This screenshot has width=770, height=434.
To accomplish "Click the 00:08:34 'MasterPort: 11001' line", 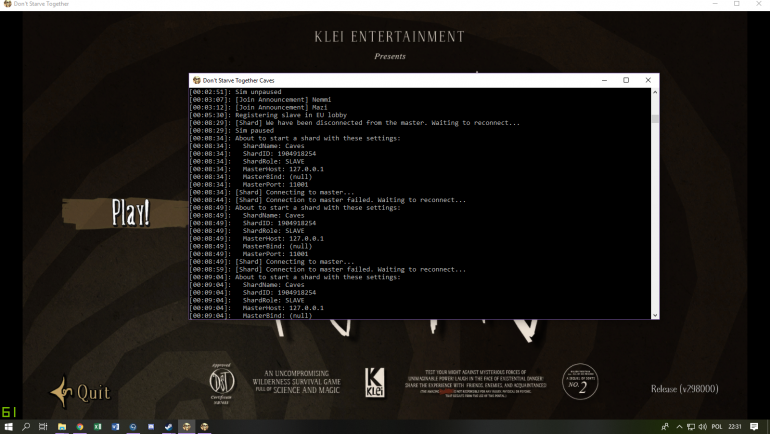I will tap(249, 185).
